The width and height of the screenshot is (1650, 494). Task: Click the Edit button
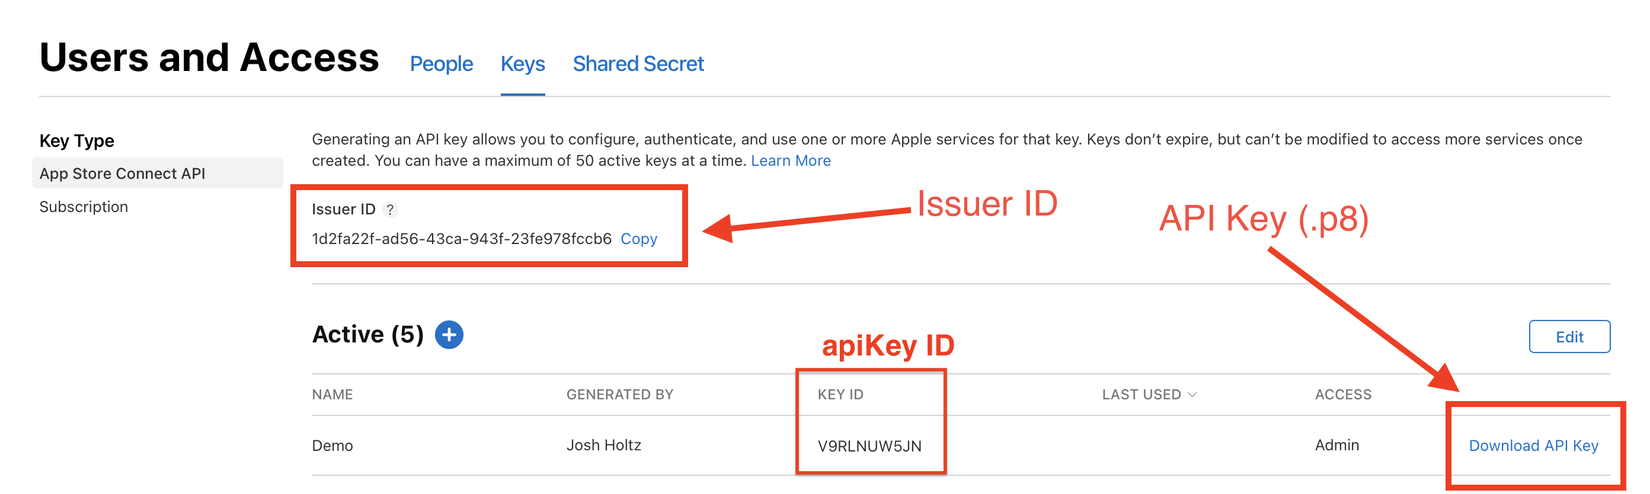coord(1569,337)
